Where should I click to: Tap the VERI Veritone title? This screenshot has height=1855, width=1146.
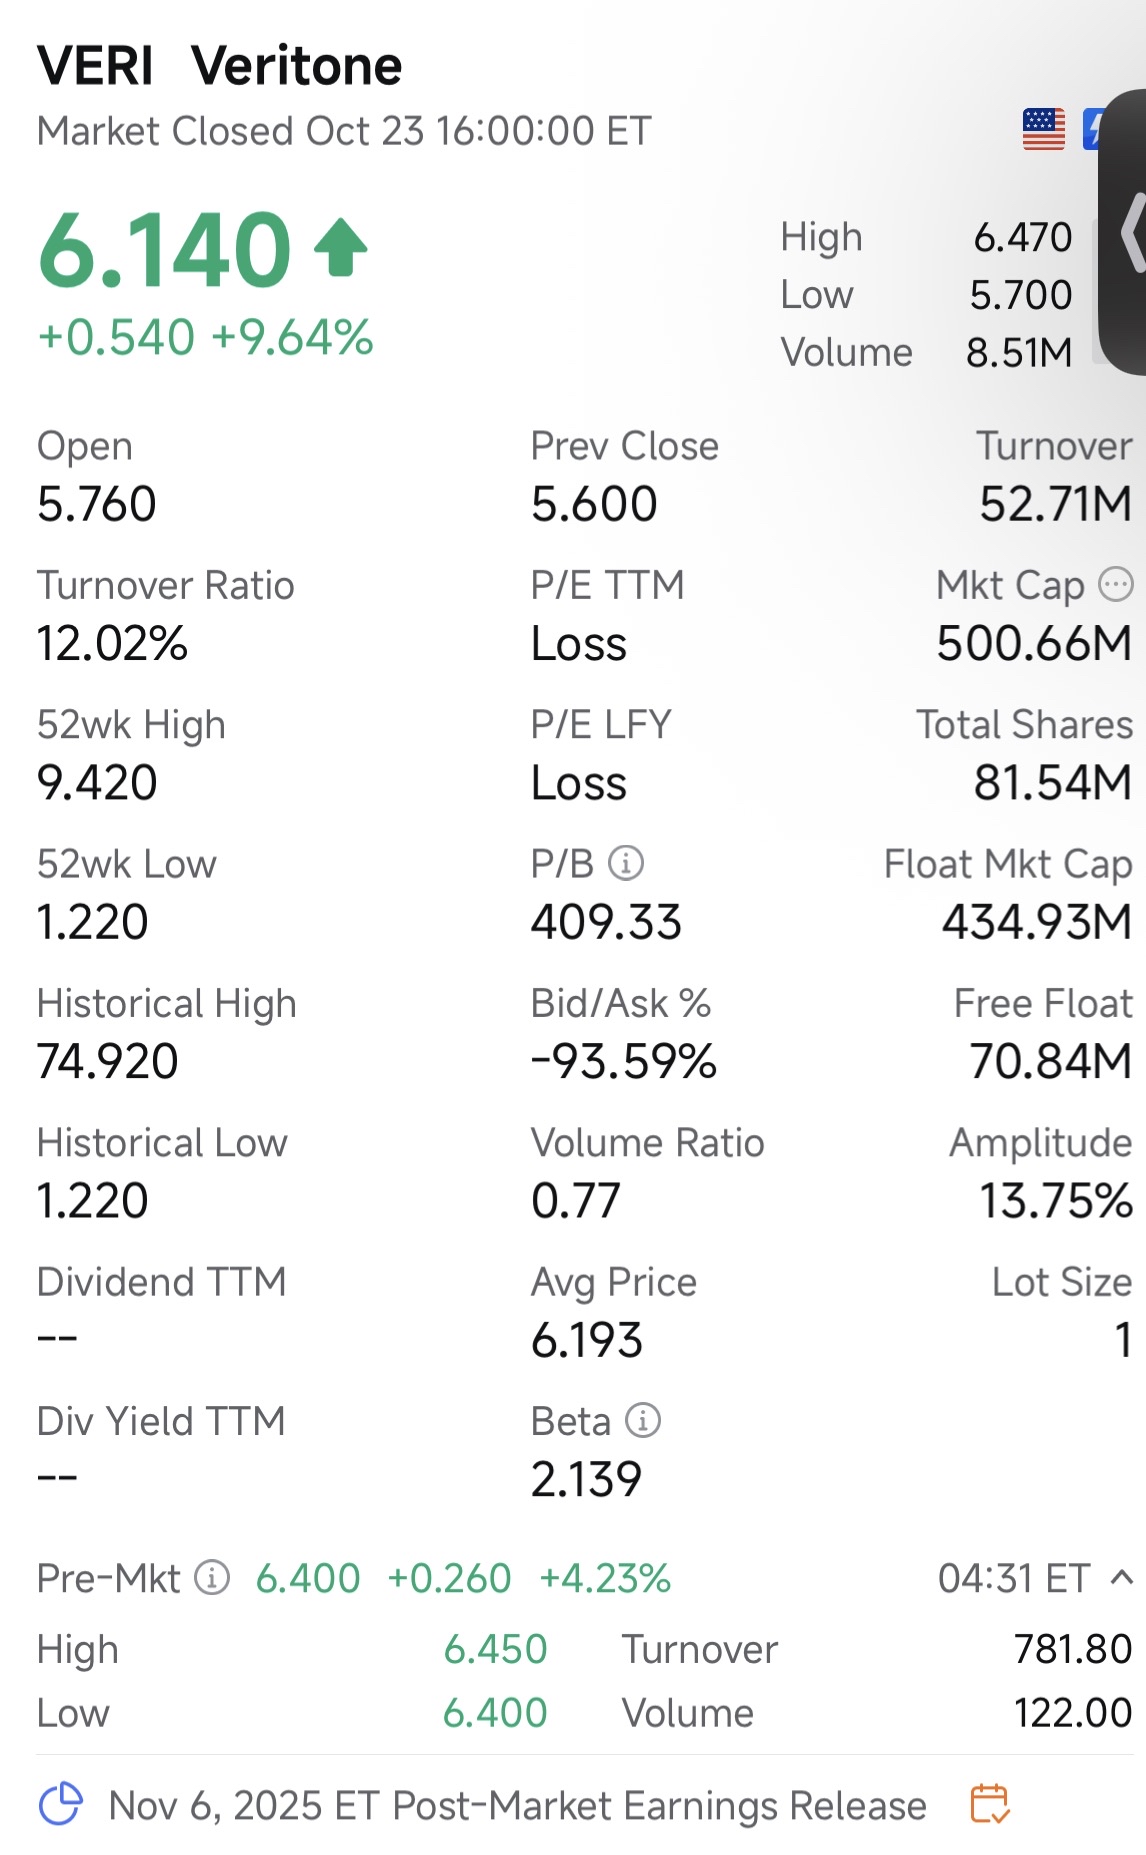[x=220, y=67]
